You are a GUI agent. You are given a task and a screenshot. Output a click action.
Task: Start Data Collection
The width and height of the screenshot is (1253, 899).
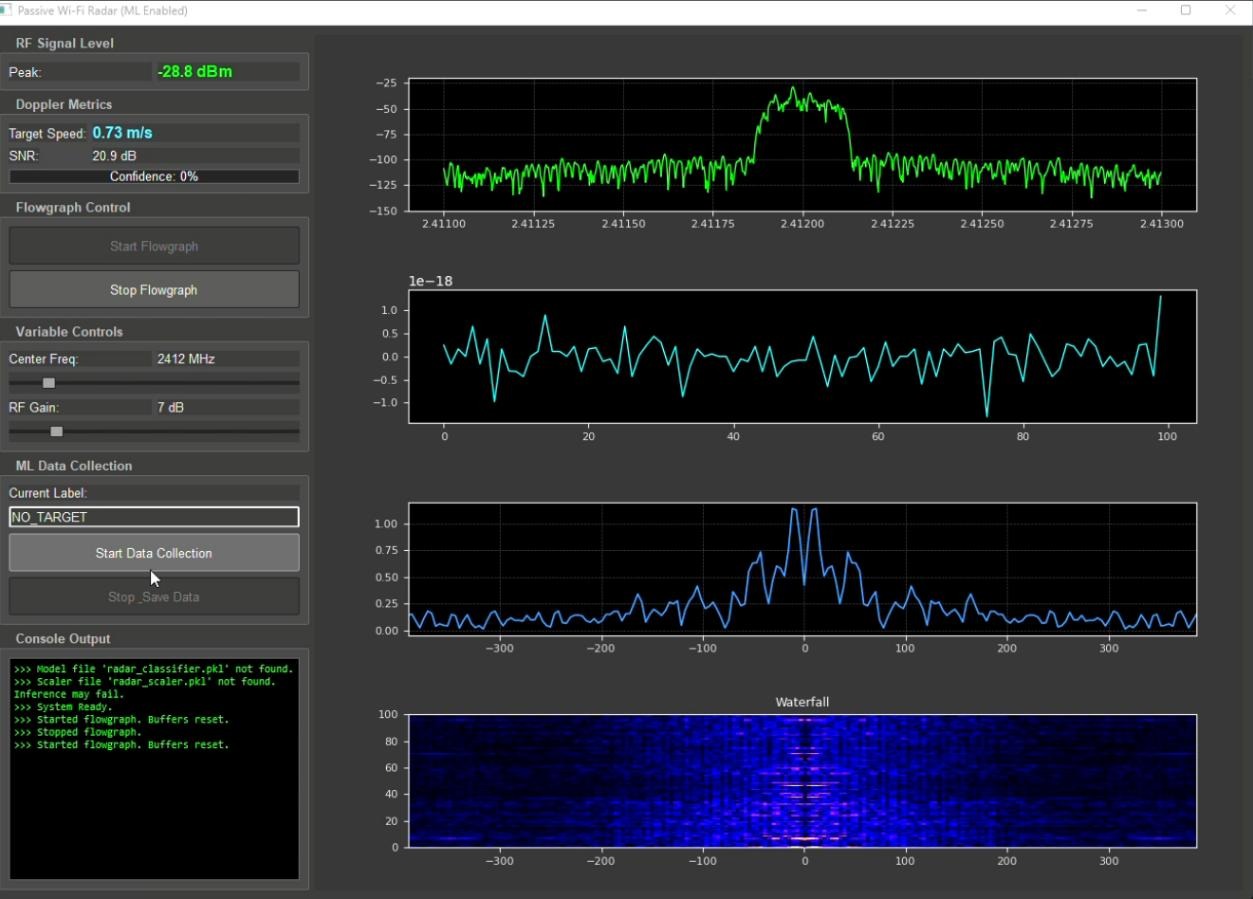tap(154, 553)
